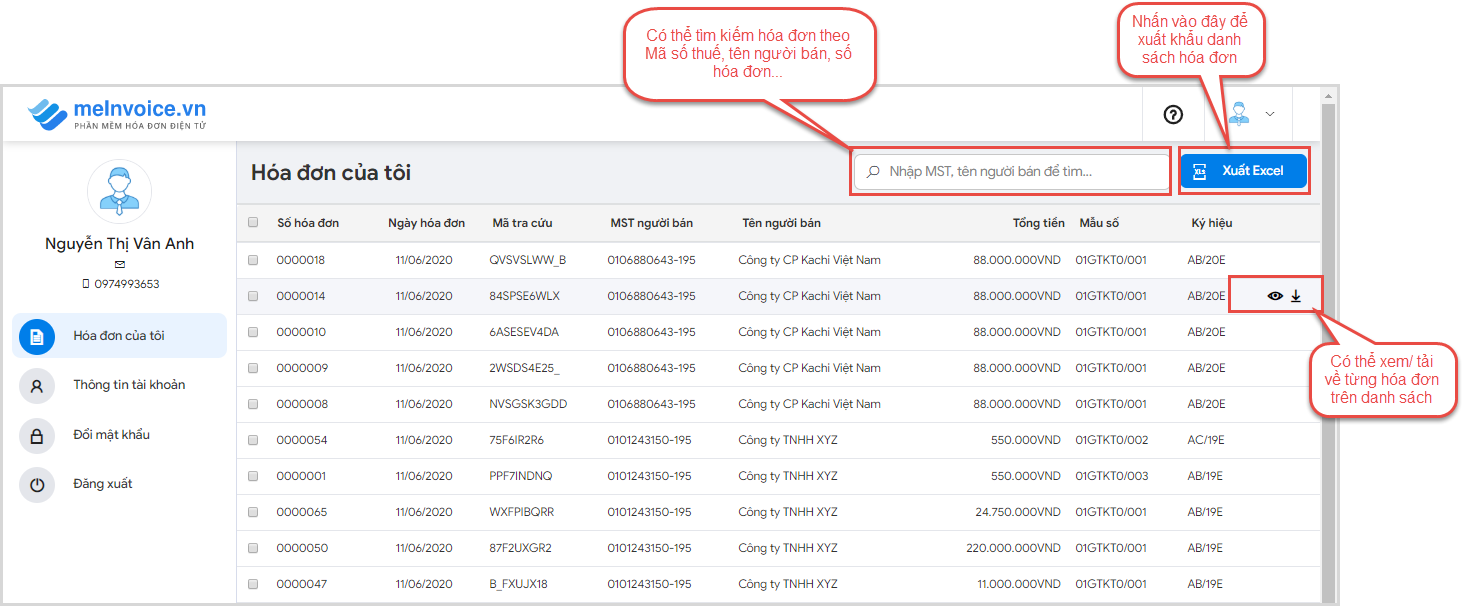
Task: Click lookup code 87F2UXGR2
Action: tap(520, 548)
